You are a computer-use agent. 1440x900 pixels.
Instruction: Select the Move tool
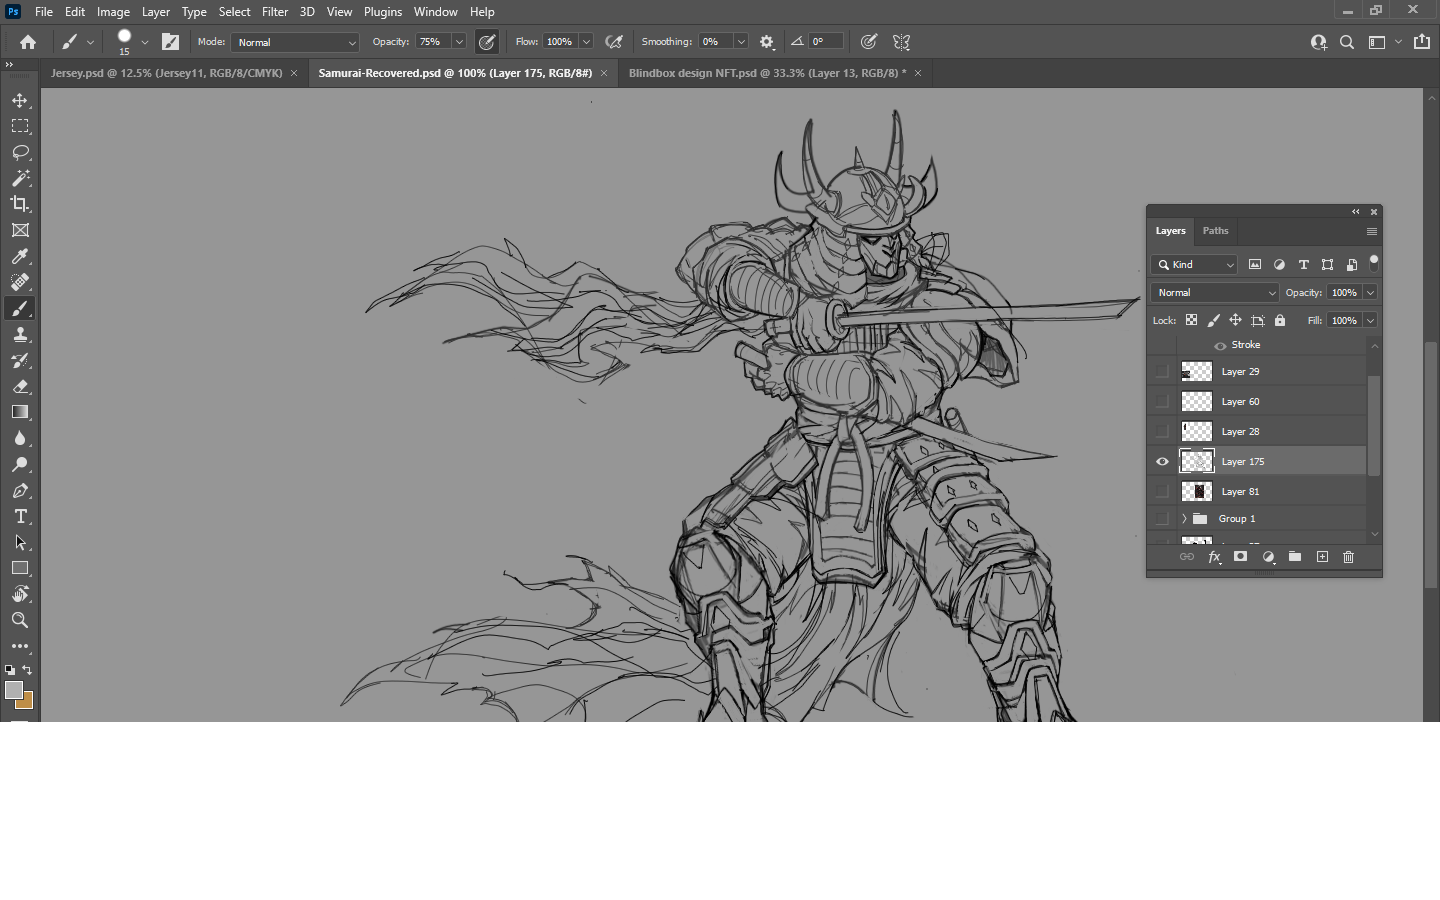click(x=20, y=100)
